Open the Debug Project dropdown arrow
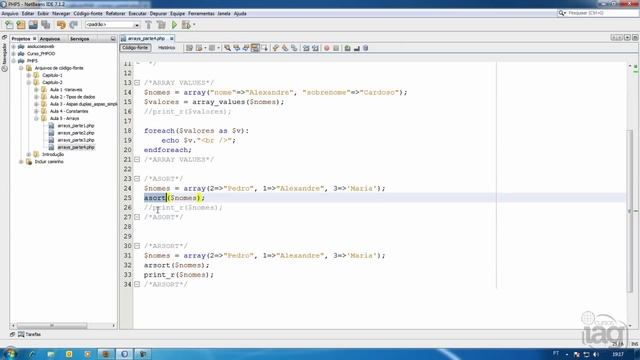Screen dimensions: 640x360 coord(194,25)
